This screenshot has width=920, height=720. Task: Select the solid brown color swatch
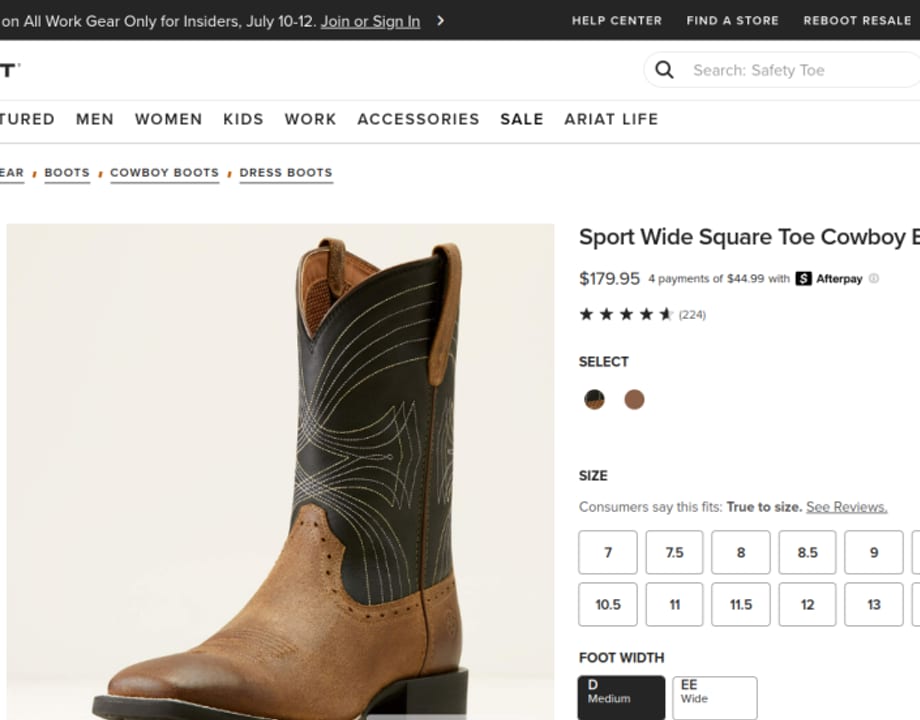[634, 400]
